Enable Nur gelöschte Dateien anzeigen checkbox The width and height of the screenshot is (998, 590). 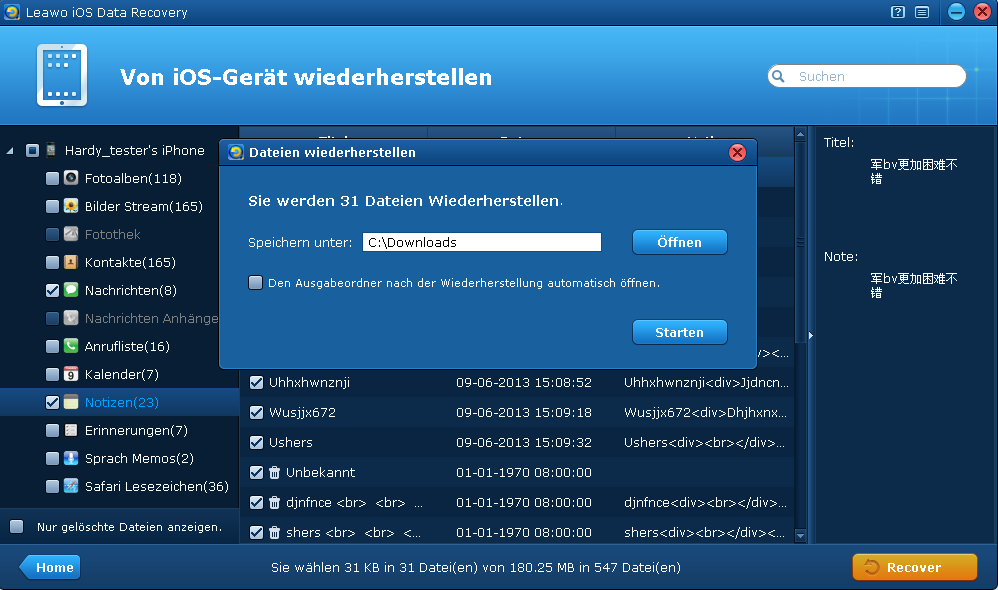point(17,526)
